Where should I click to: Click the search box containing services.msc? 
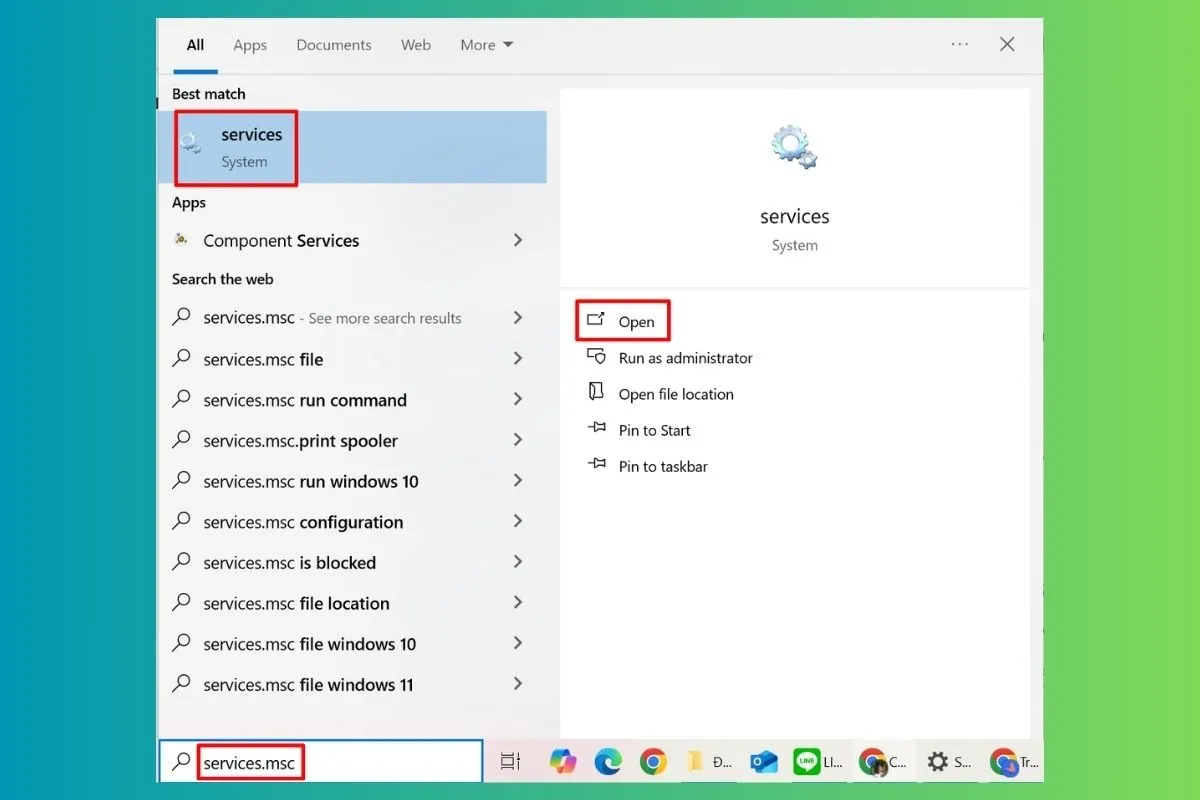(320, 763)
